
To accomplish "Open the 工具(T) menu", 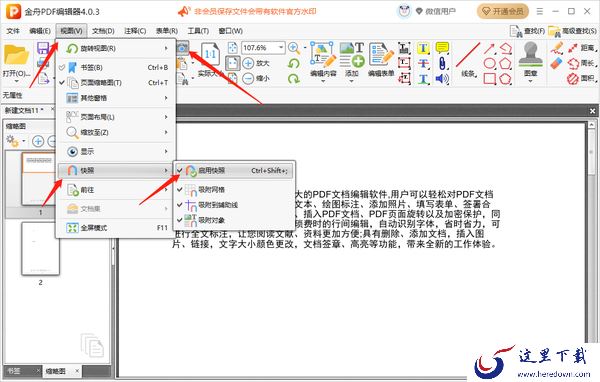I will coord(198,31).
